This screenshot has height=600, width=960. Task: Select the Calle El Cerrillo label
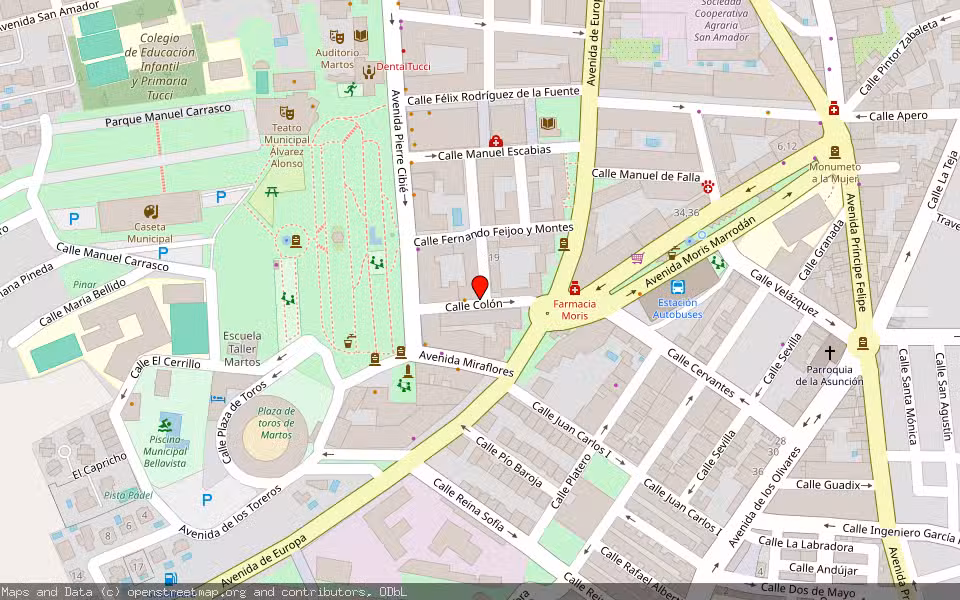(165, 364)
